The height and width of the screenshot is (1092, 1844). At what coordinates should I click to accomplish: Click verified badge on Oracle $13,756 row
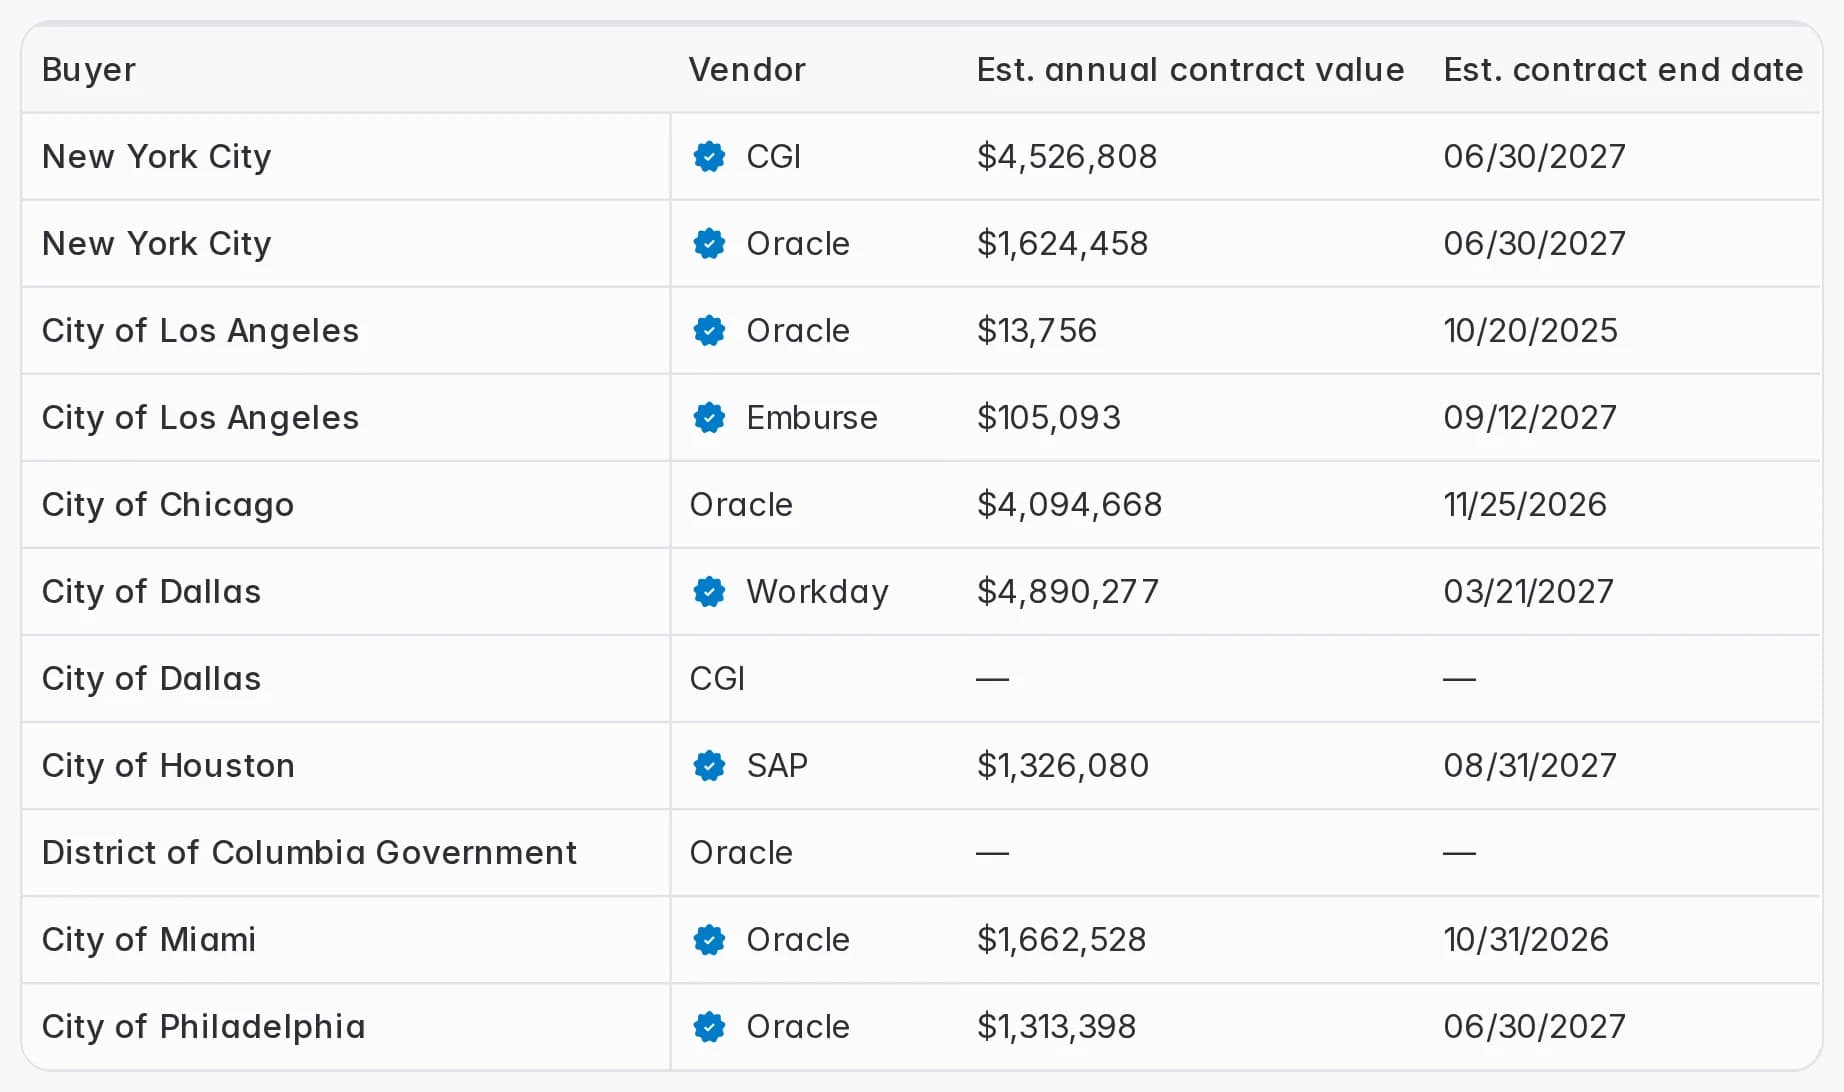pos(709,331)
